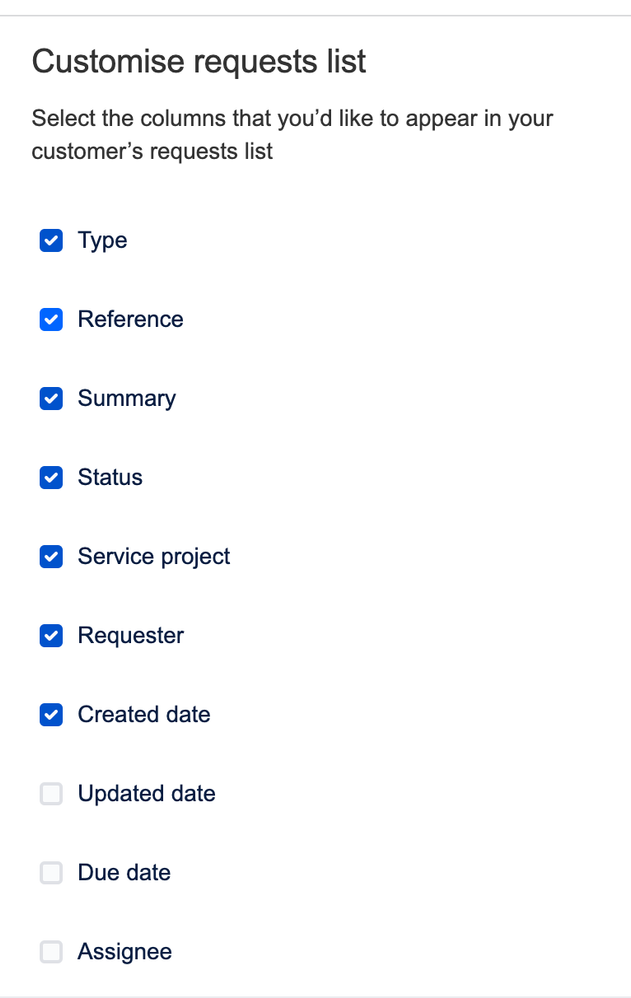
Task: Click the Created date label
Action: pyautogui.click(x=143, y=714)
